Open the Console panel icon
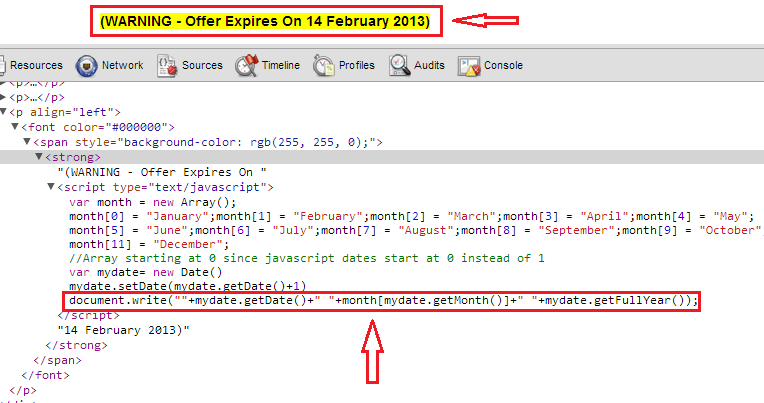 coord(469,66)
